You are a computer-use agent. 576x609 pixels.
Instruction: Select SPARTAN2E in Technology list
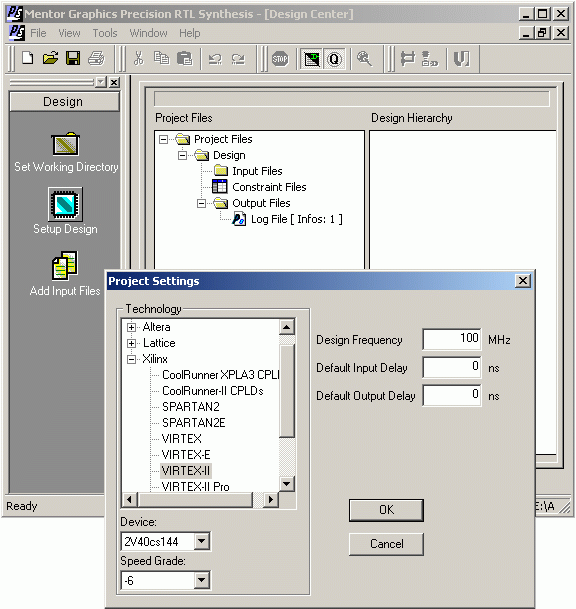pos(193,423)
